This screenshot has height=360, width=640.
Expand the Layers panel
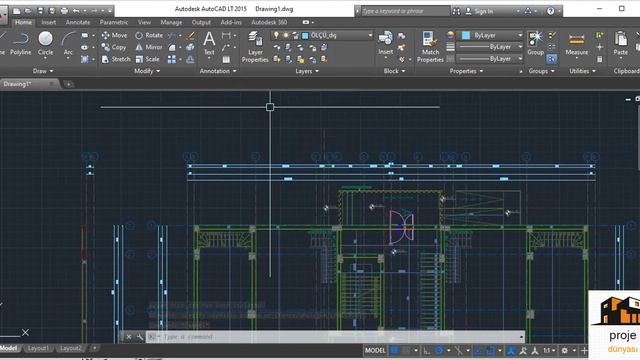307,71
